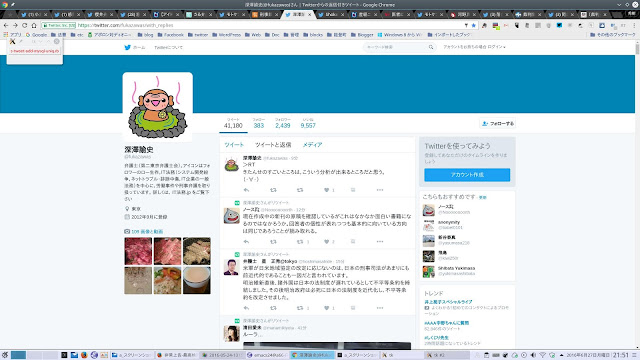640x360 pixels.
Task: Open Firefox from the taskbar
Action: tap(84, 355)
